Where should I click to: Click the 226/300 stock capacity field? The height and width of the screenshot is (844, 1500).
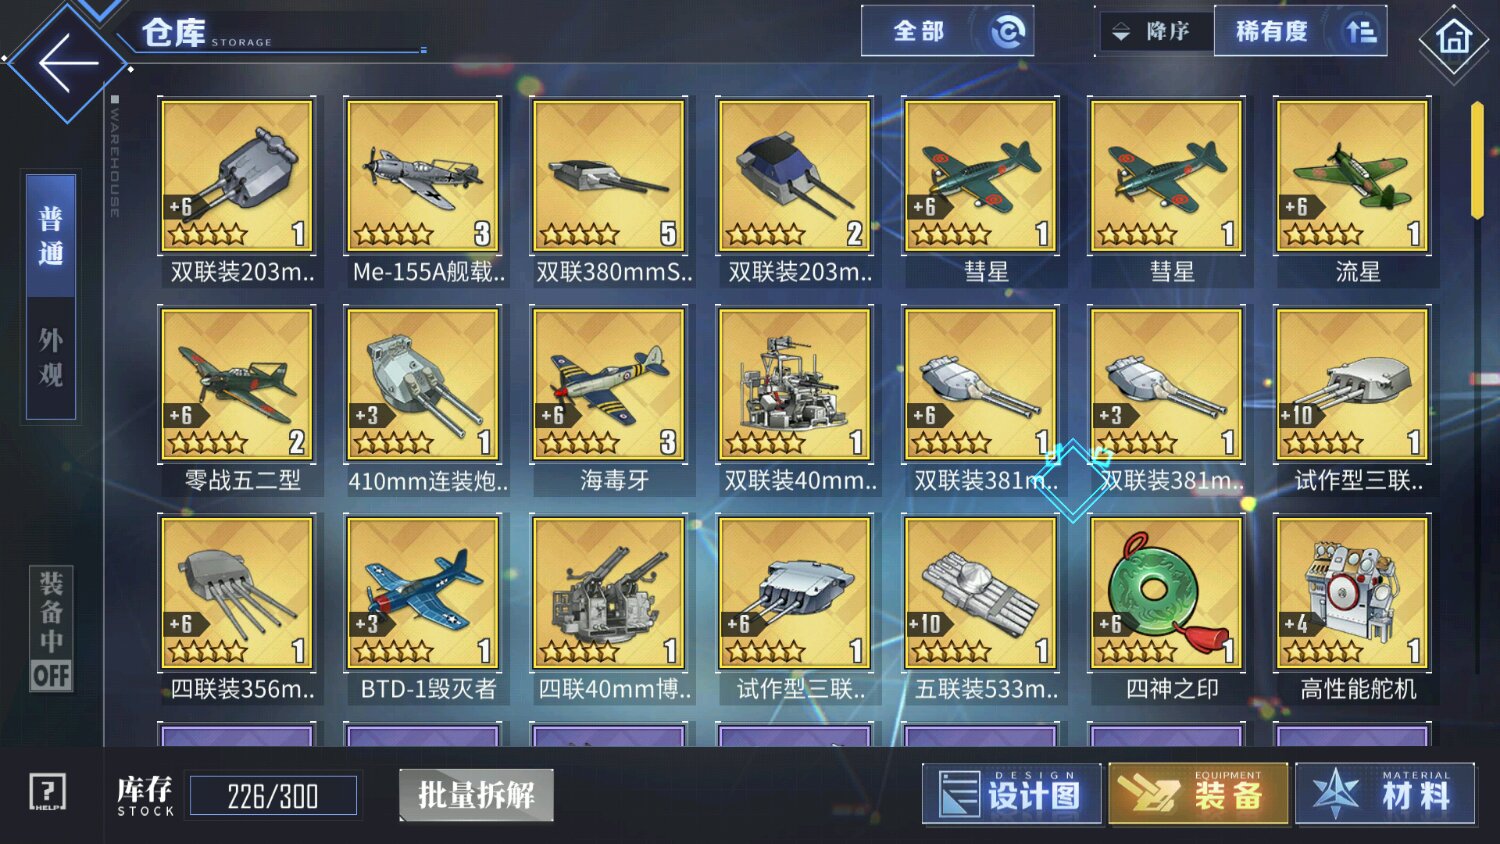tap(273, 796)
